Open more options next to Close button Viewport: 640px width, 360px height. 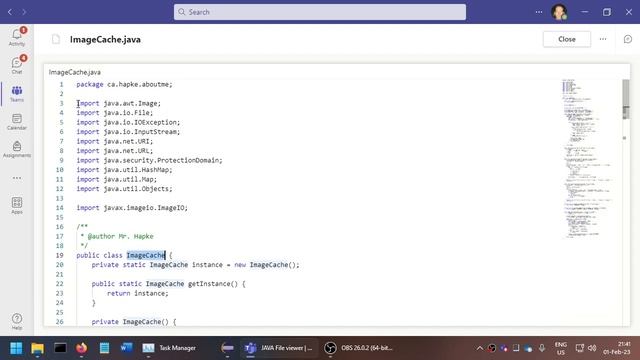[x=603, y=39]
